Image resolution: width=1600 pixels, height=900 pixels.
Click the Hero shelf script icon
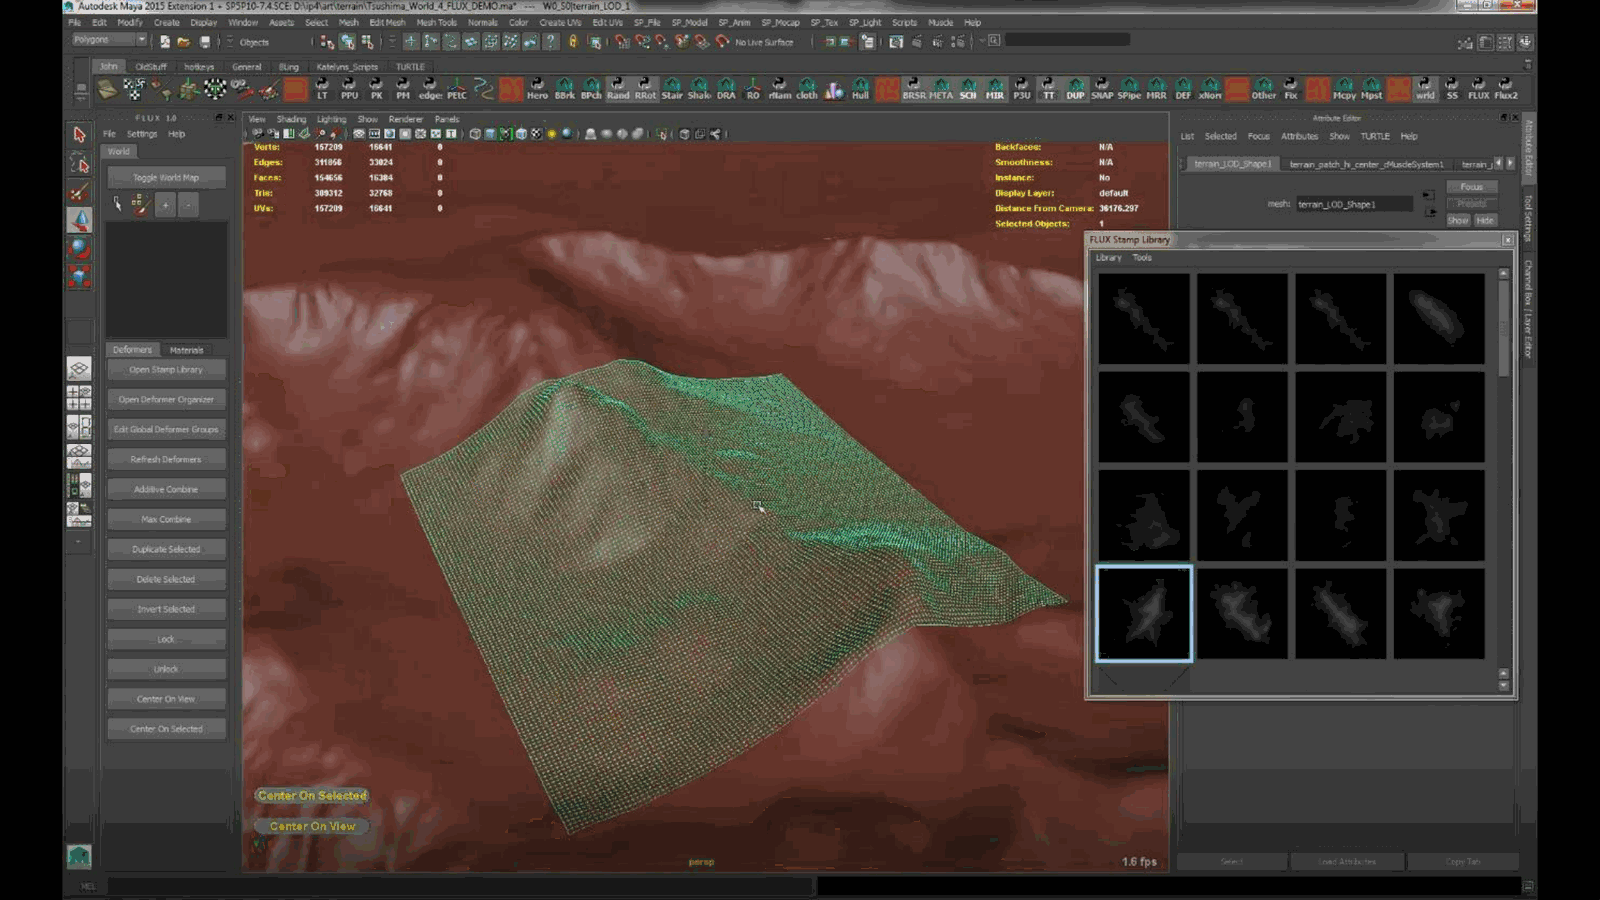click(537, 89)
